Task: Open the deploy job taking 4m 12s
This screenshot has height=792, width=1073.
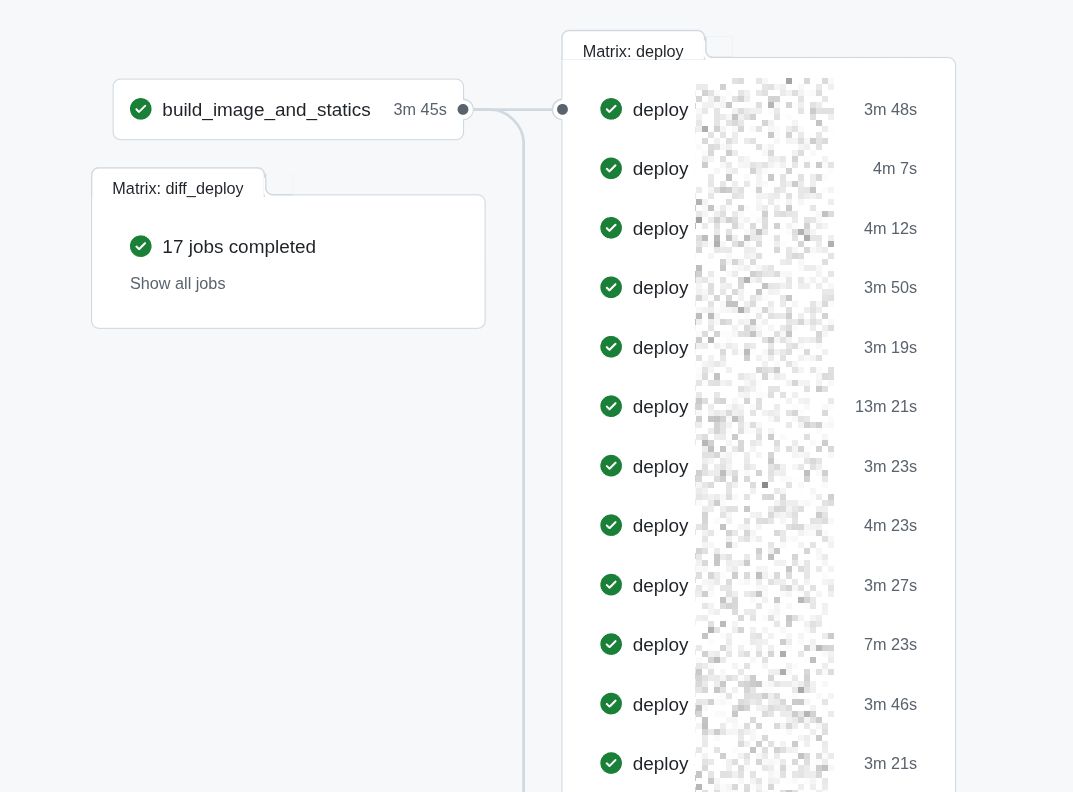Action: pyautogui.click(x=660, y=228)
